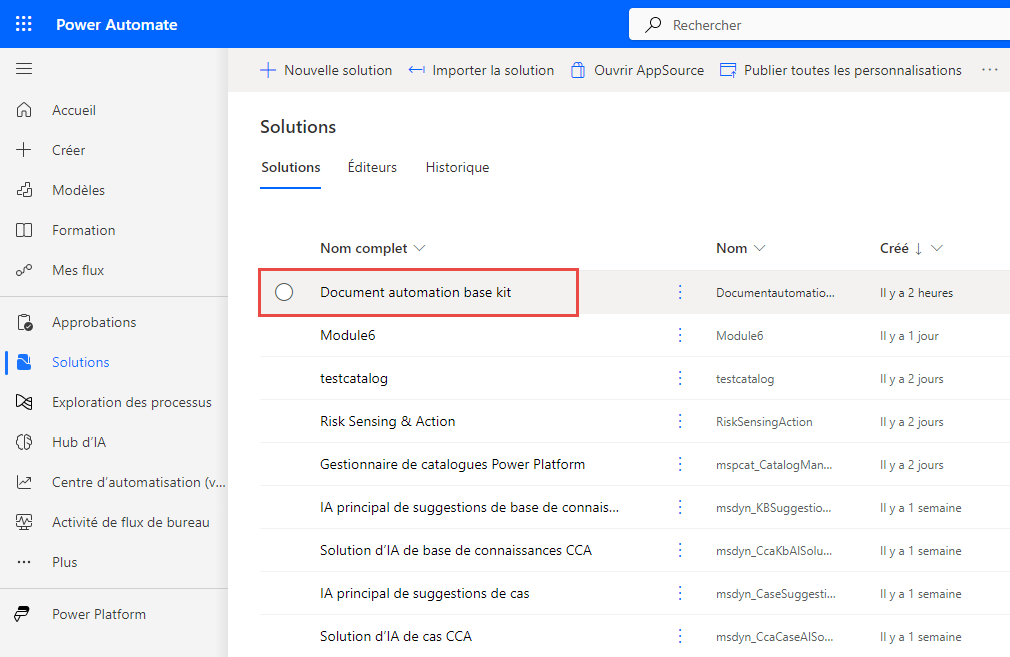Open IA principal de suggestions de cas solution
Screen dimensions: 1010x657
[424, 593]
